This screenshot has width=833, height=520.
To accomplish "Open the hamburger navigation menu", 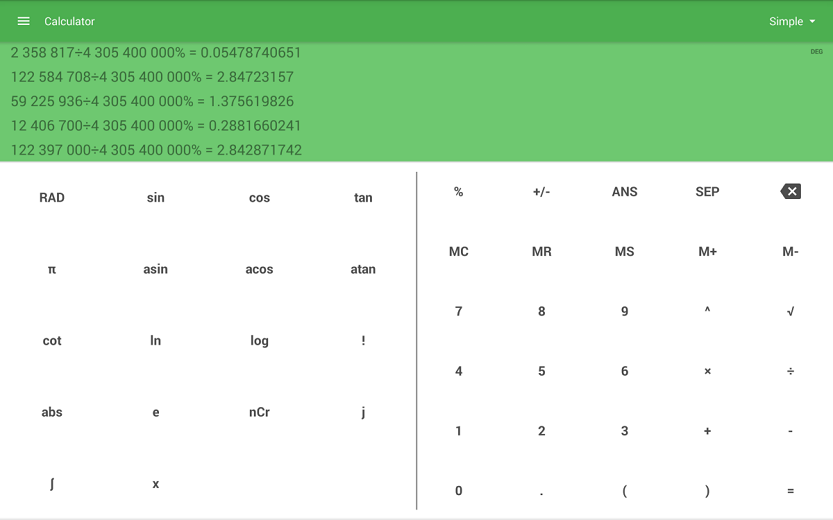I will pos(23,21).
